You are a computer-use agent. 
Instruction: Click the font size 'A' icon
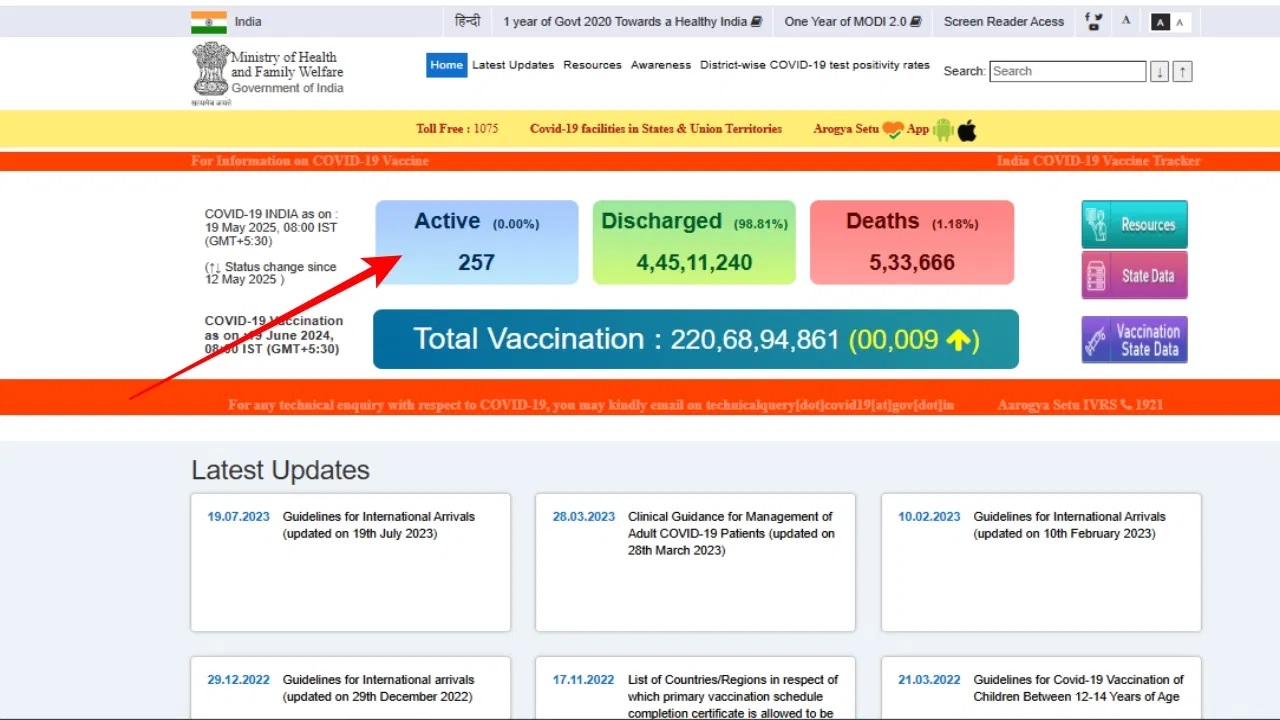tap(1126, 21)
